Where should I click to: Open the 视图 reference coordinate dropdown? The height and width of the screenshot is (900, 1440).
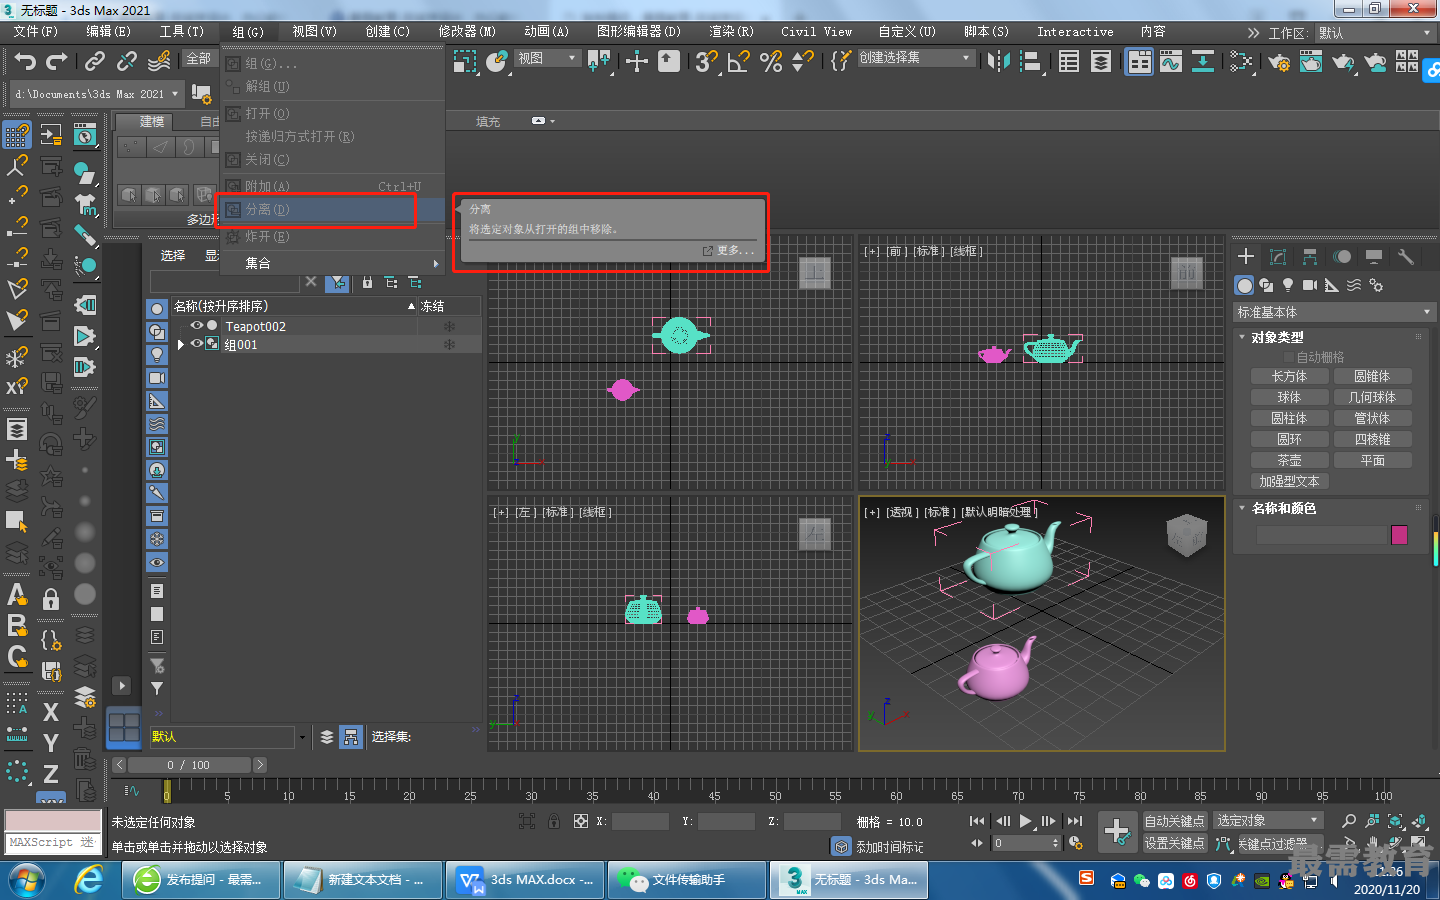click(x=547, y=58)
